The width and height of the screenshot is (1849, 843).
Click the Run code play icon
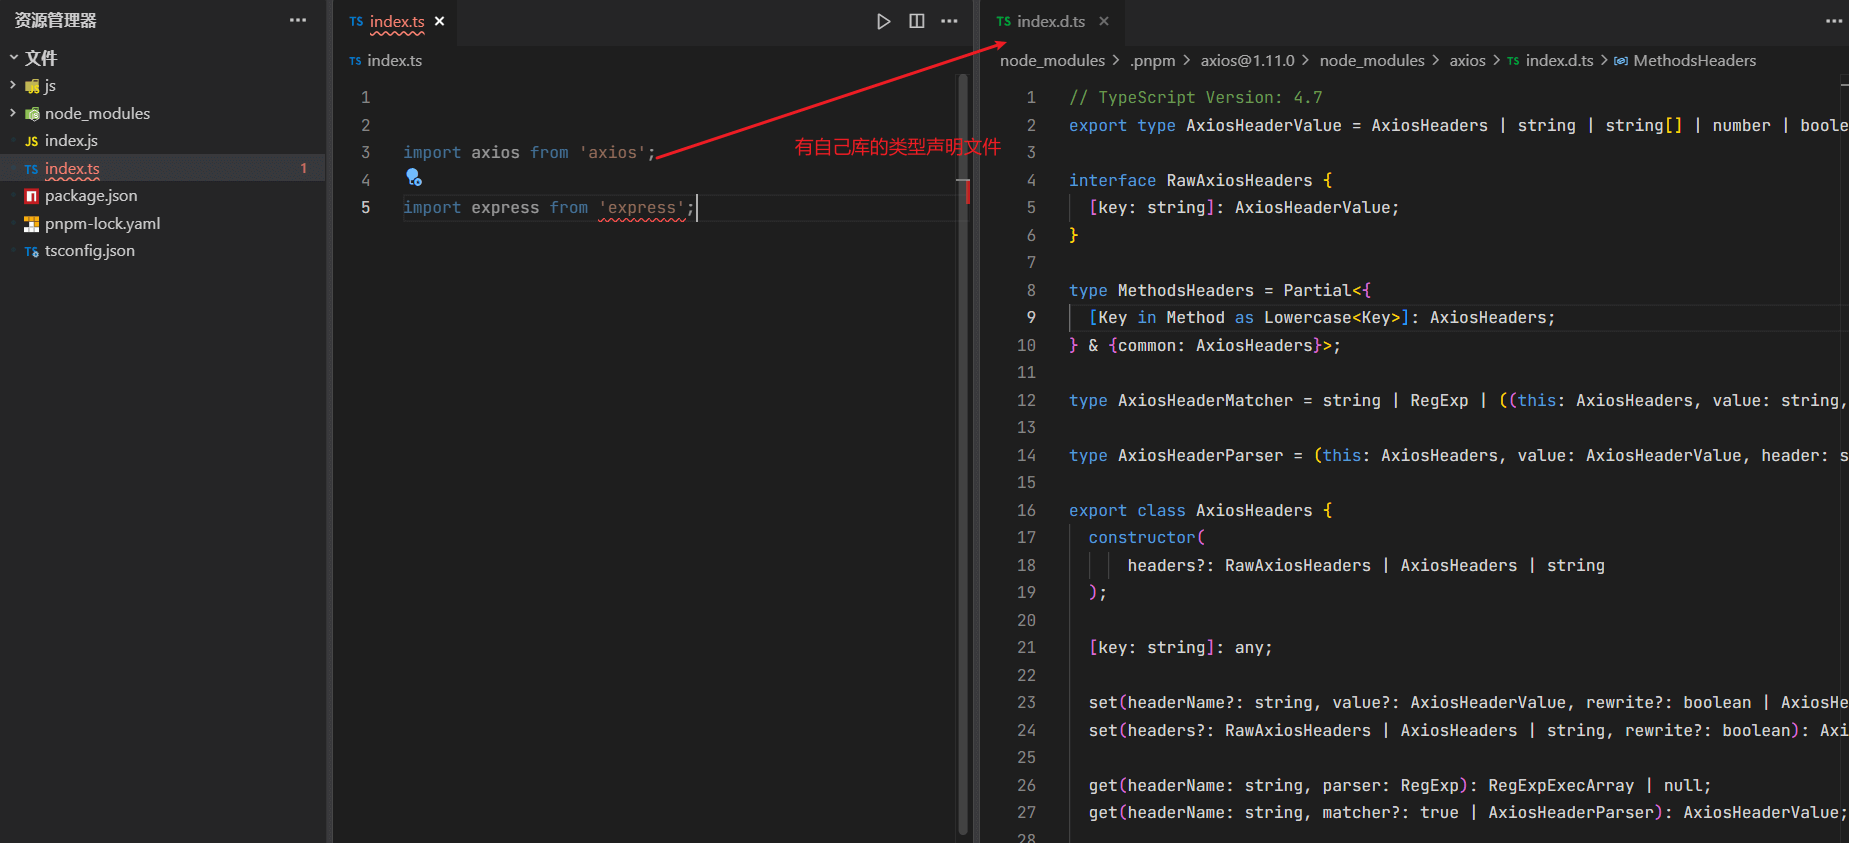[883, 21]
